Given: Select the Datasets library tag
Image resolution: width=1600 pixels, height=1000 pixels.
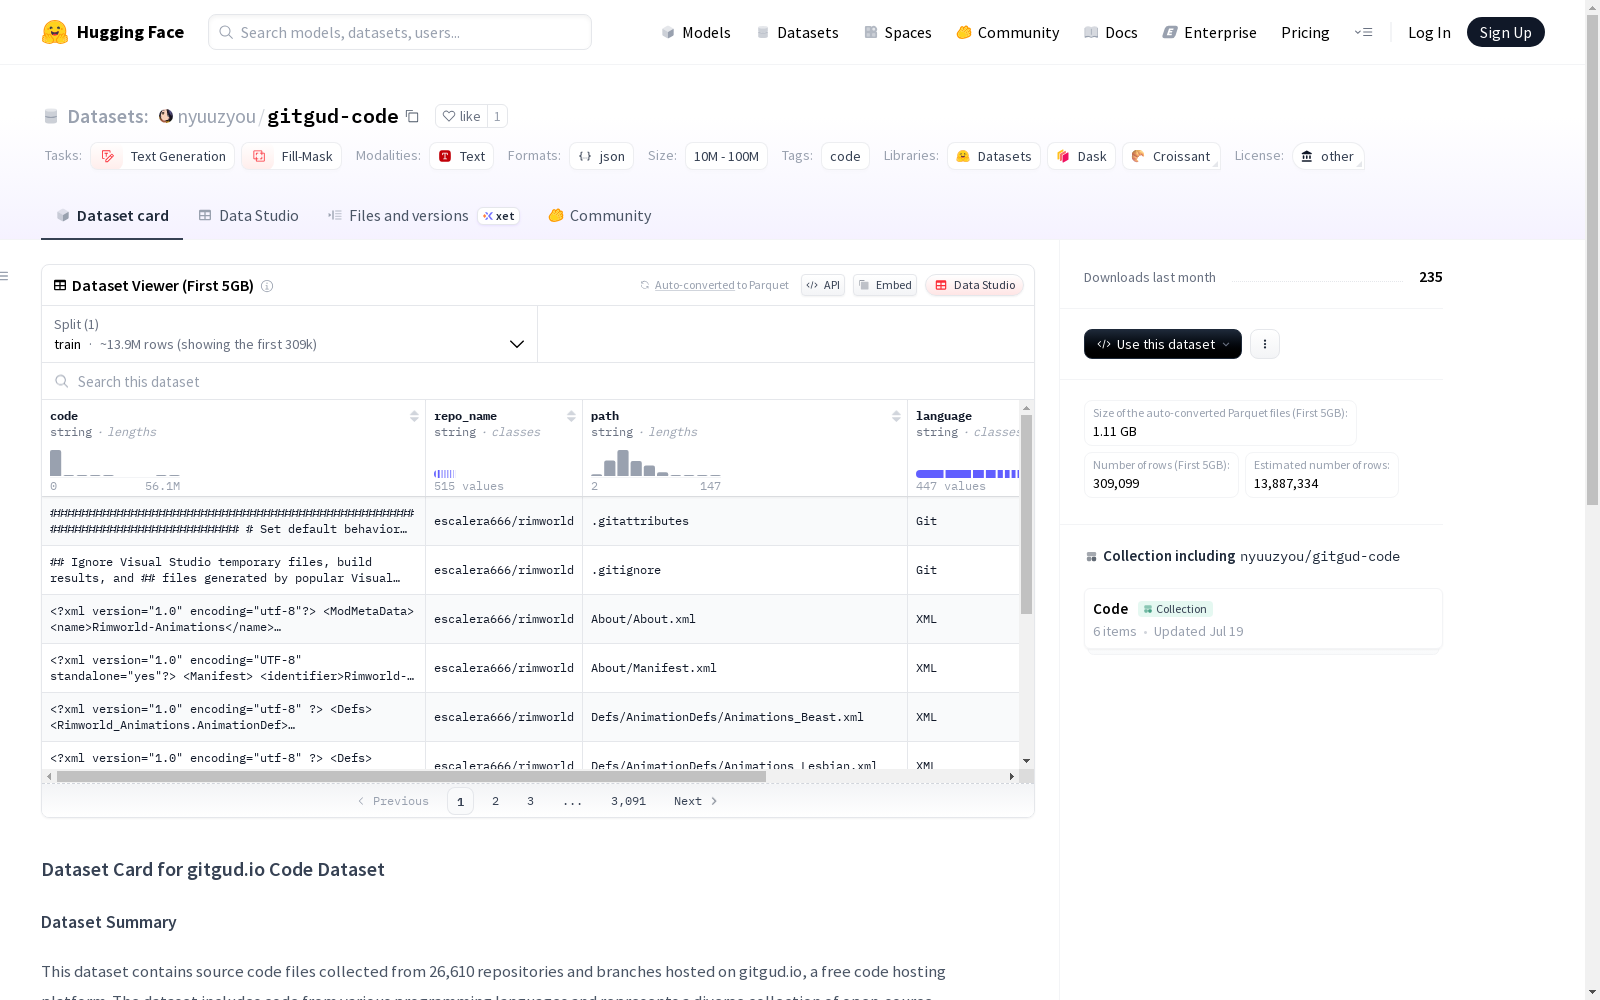Looking at the screenshot, I should pyautogui.click(x=994, y=156).
